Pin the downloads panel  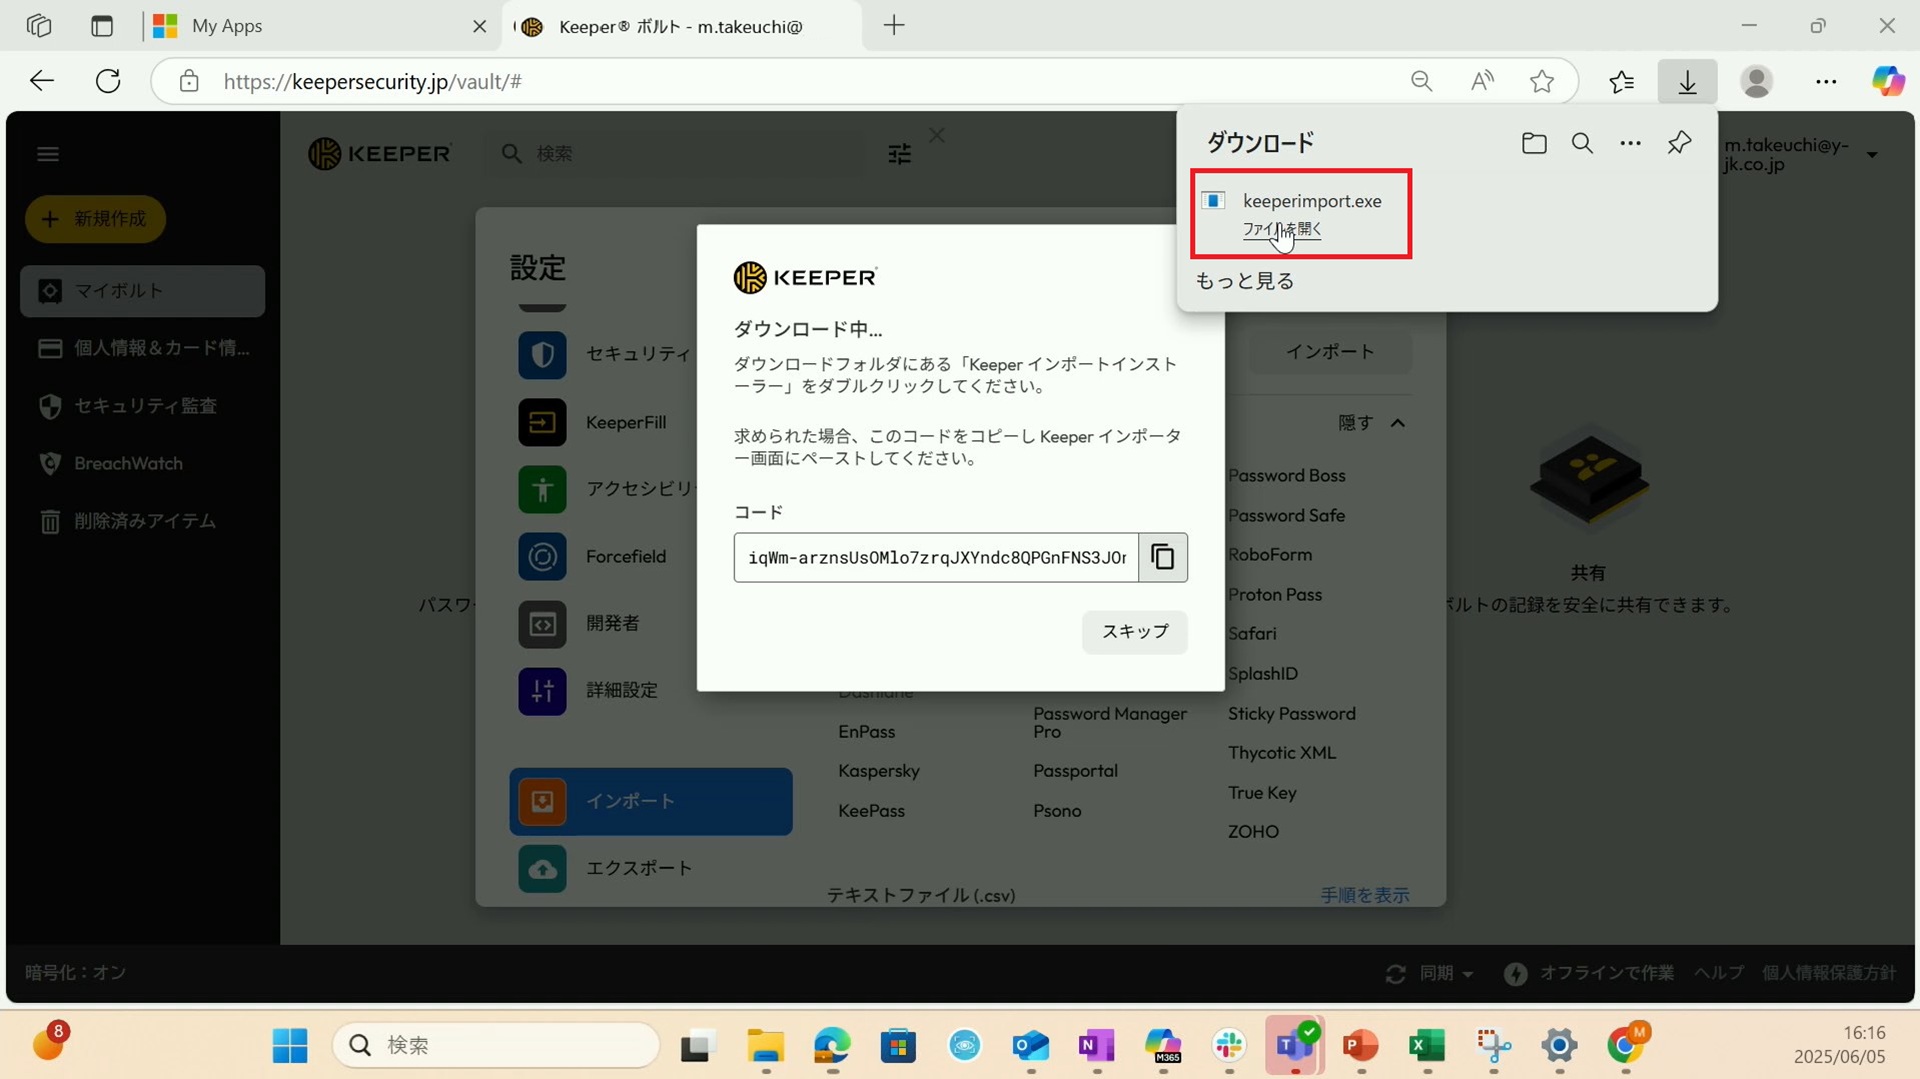tap(1679, 143)
